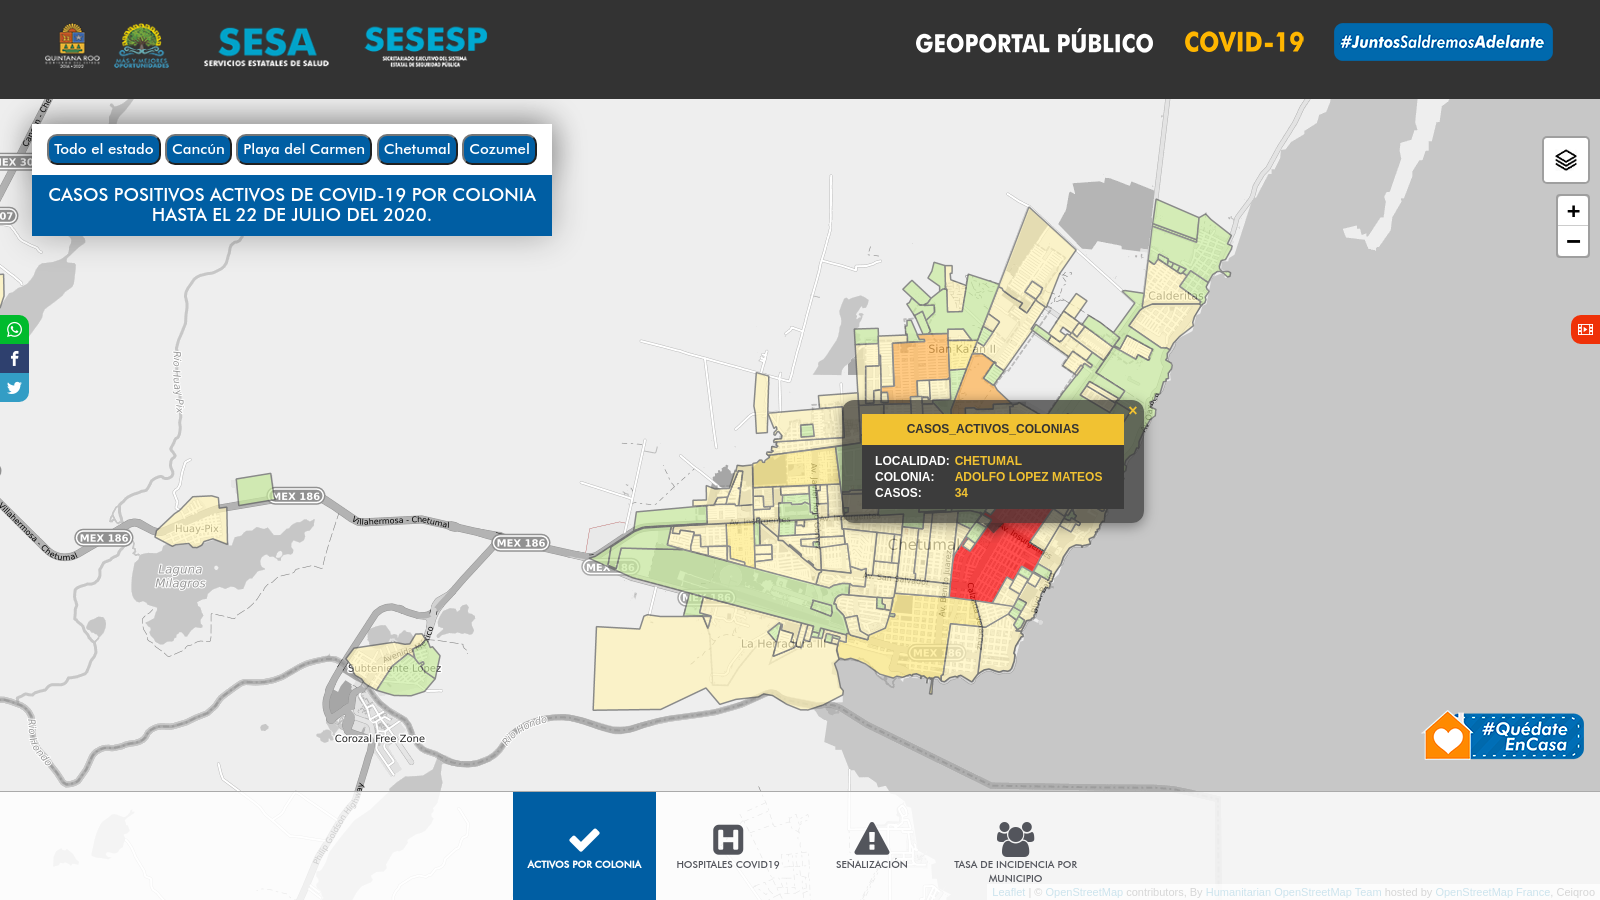The height and width of the screenshot is (900, 1600).
Task: Click the Todo el estado button
Action: coord(104,149)
